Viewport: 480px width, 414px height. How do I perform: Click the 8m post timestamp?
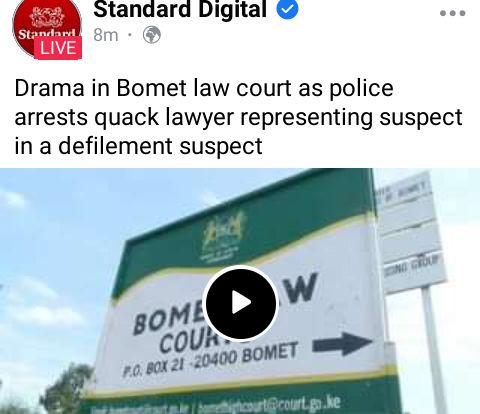tap(106, 35)
